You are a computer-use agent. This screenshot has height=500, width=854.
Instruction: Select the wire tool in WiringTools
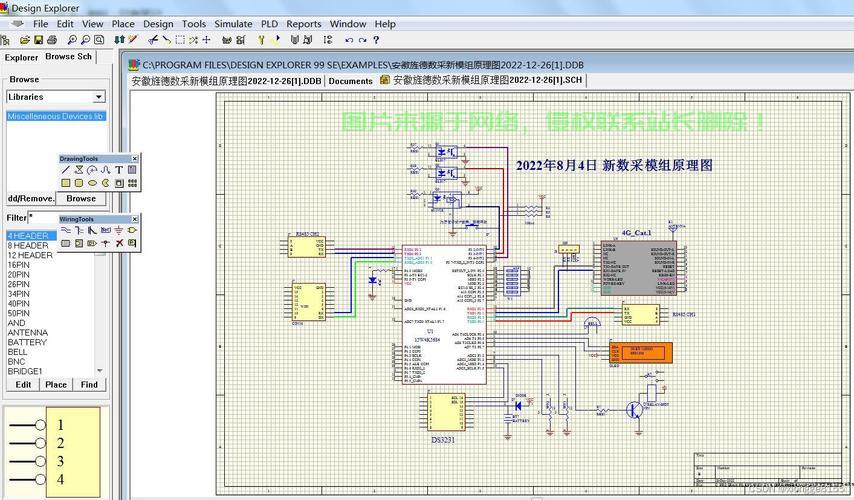click(66, 230)
